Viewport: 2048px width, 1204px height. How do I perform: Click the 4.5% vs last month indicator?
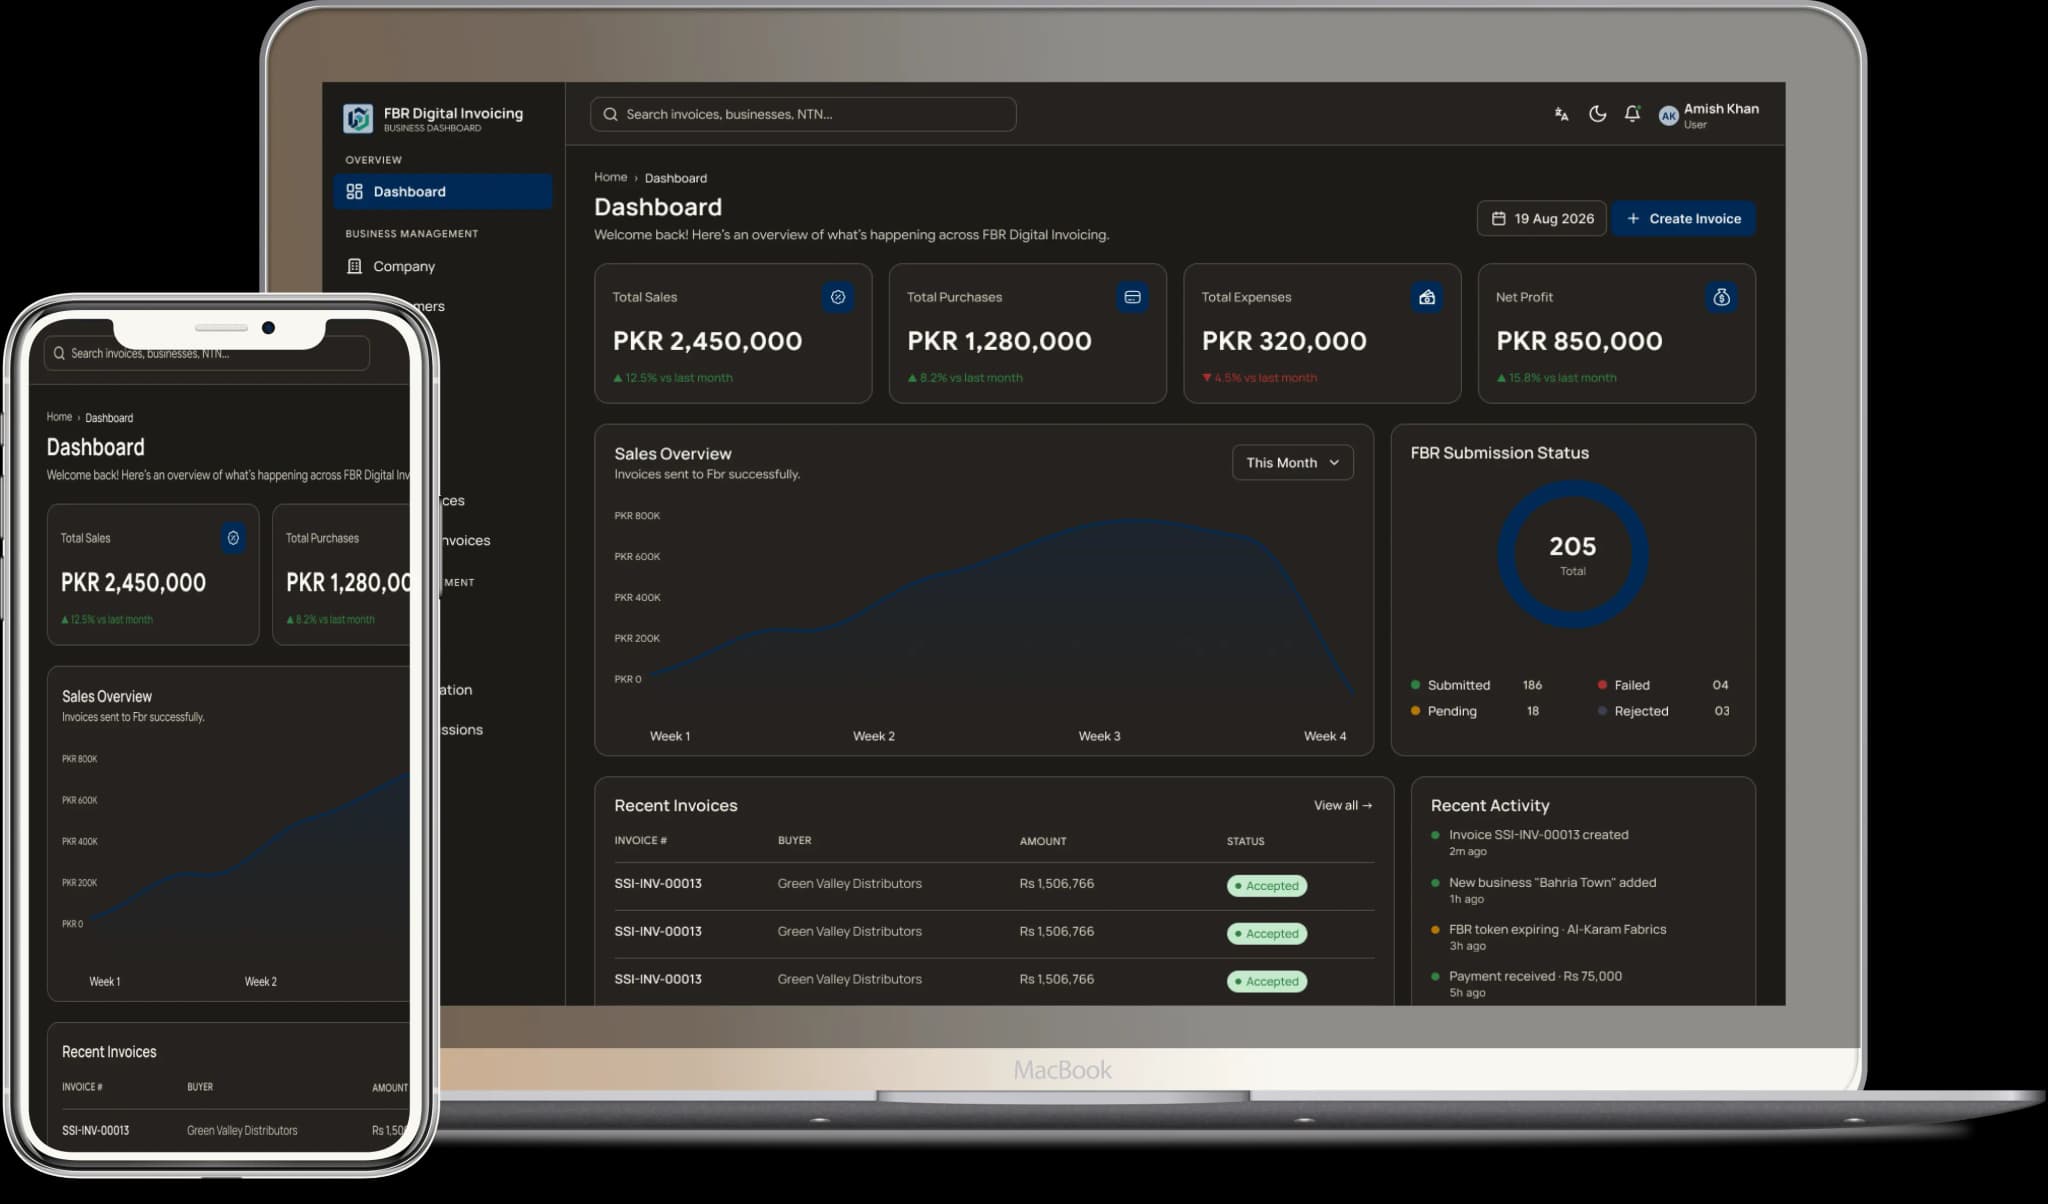coord(1260,378)
